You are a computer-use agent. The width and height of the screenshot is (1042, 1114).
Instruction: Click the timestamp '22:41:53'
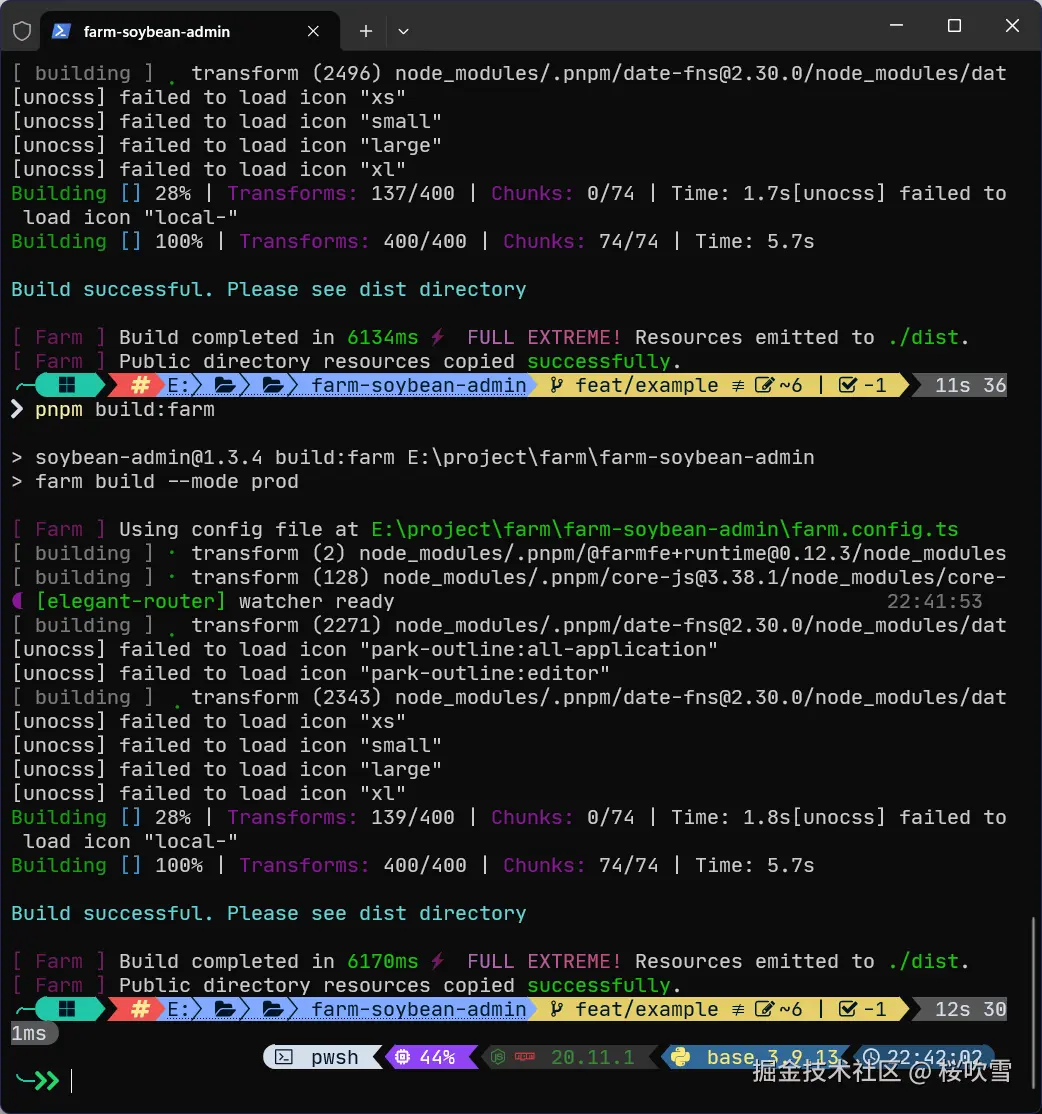click(934, 601)
